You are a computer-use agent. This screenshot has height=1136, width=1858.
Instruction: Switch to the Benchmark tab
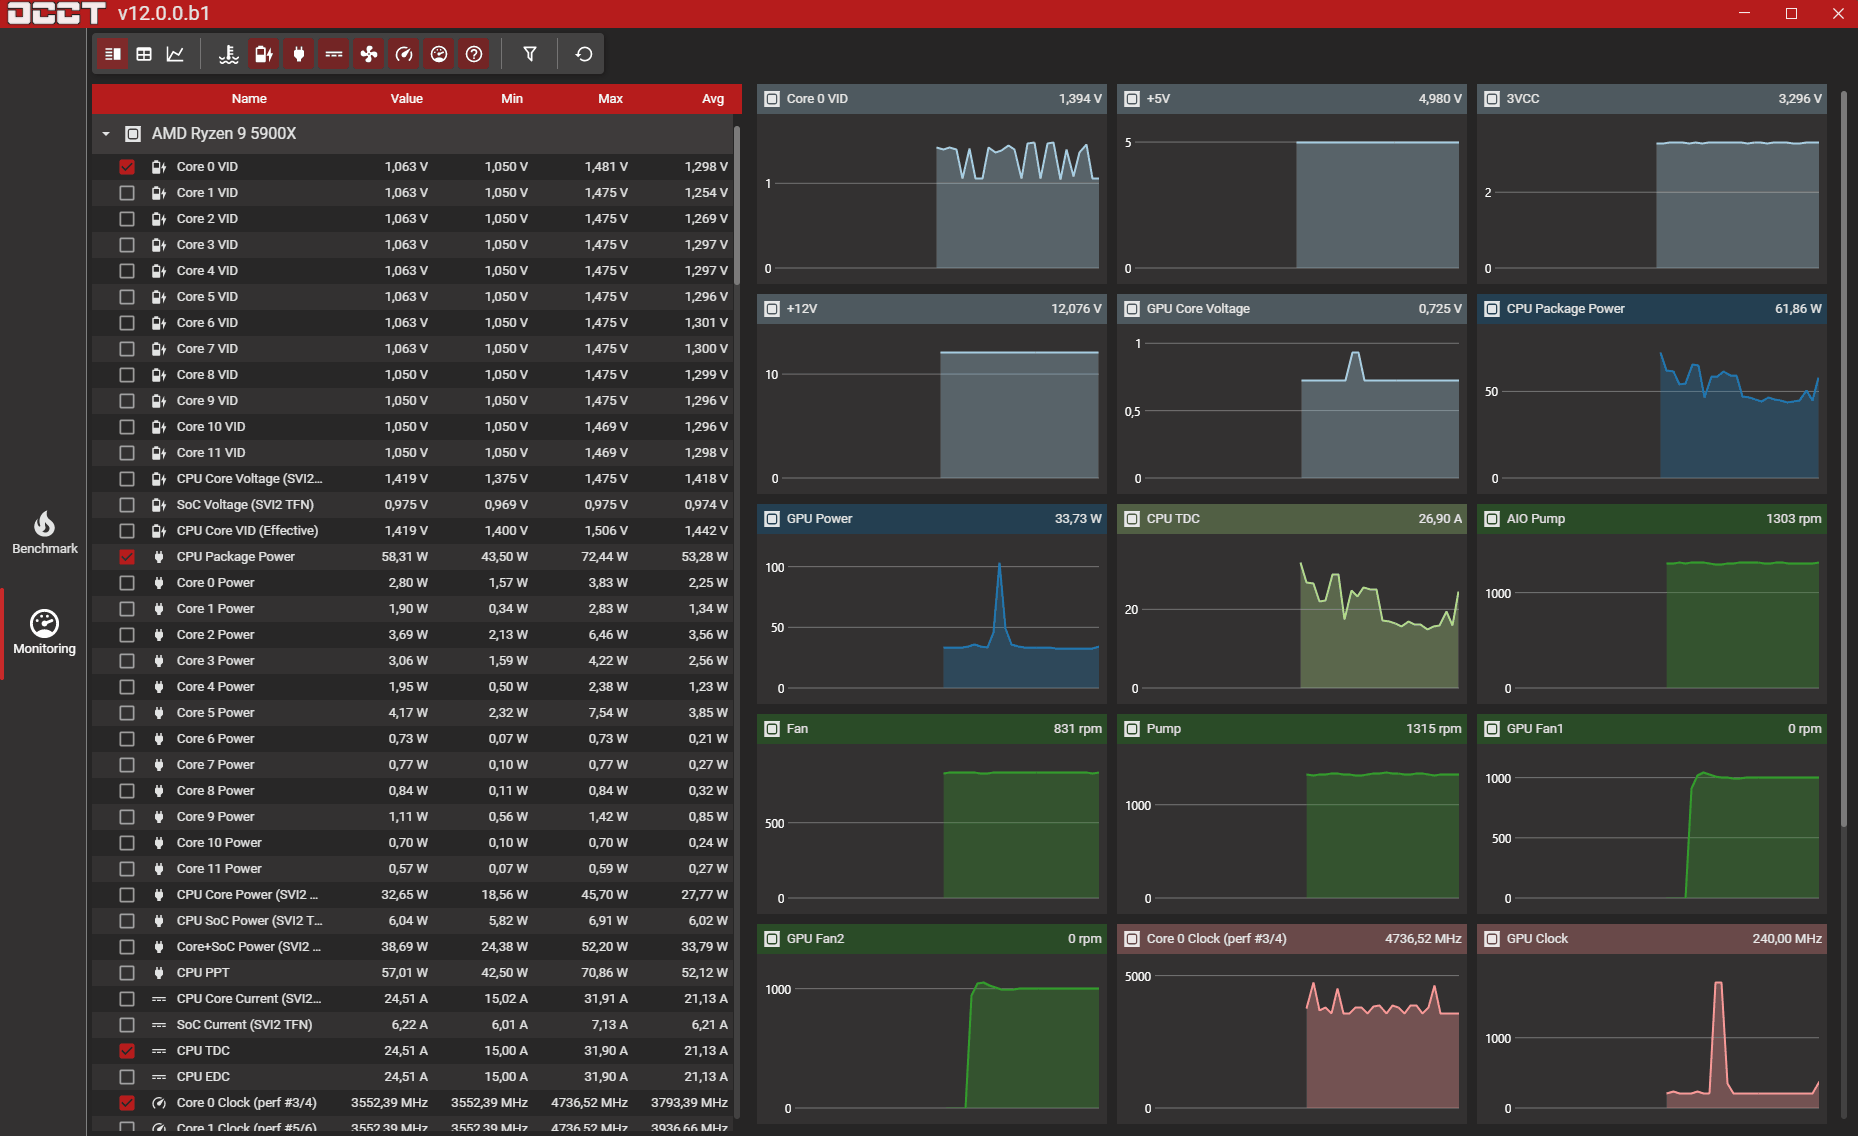coord(44,532)
